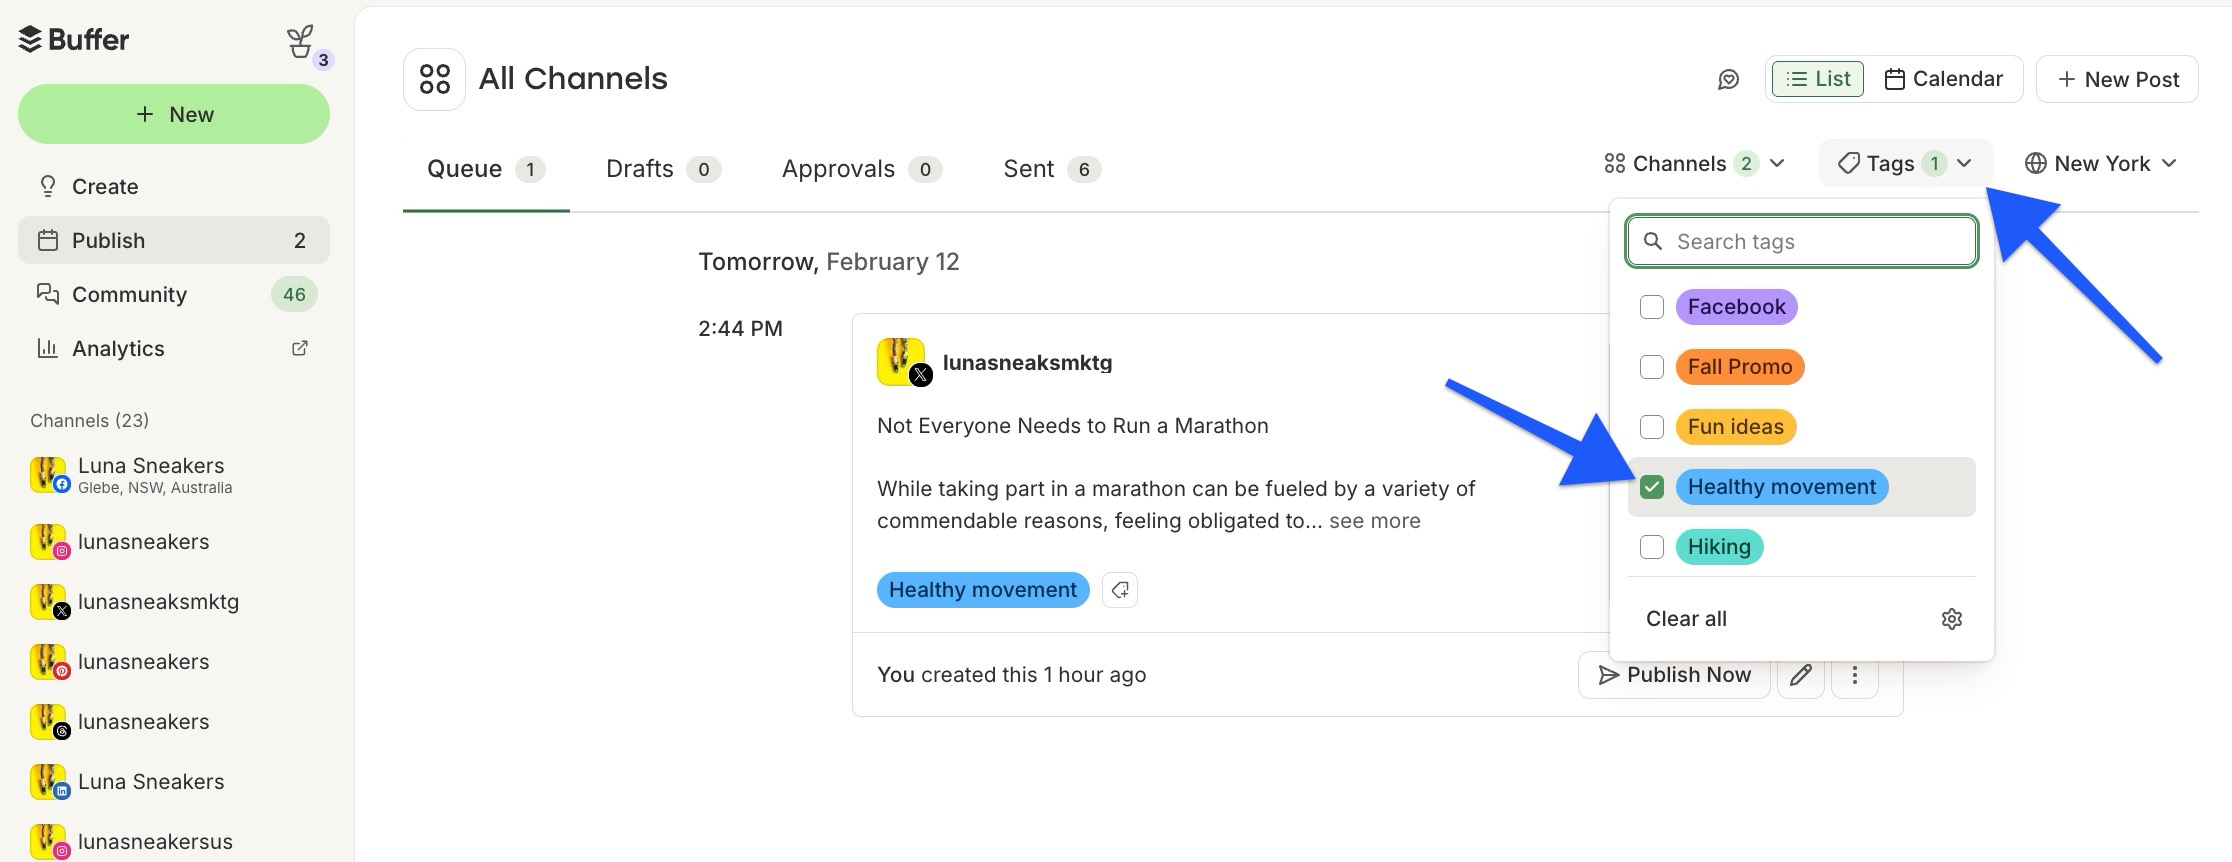Click the Healthy movement tag on the post

983,590
